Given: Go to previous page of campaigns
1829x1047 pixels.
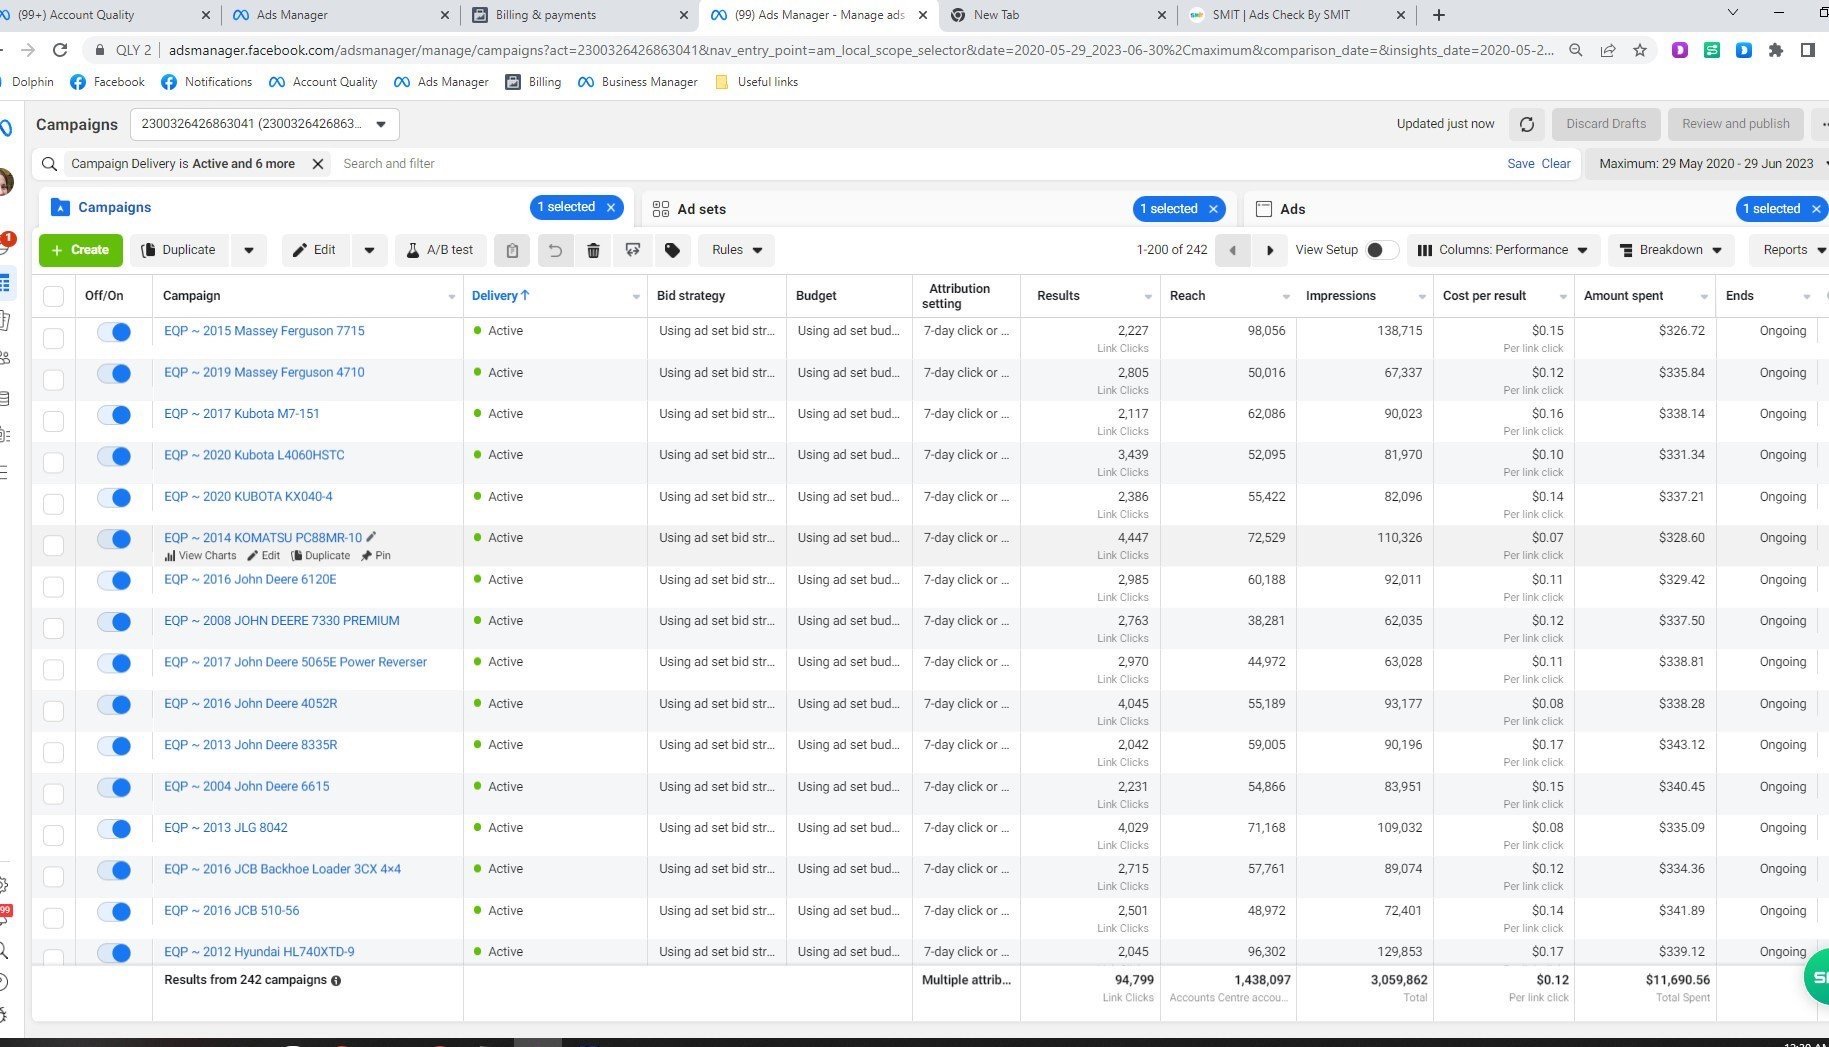Looking at the screenshot, I should (x=1232, y=250).
